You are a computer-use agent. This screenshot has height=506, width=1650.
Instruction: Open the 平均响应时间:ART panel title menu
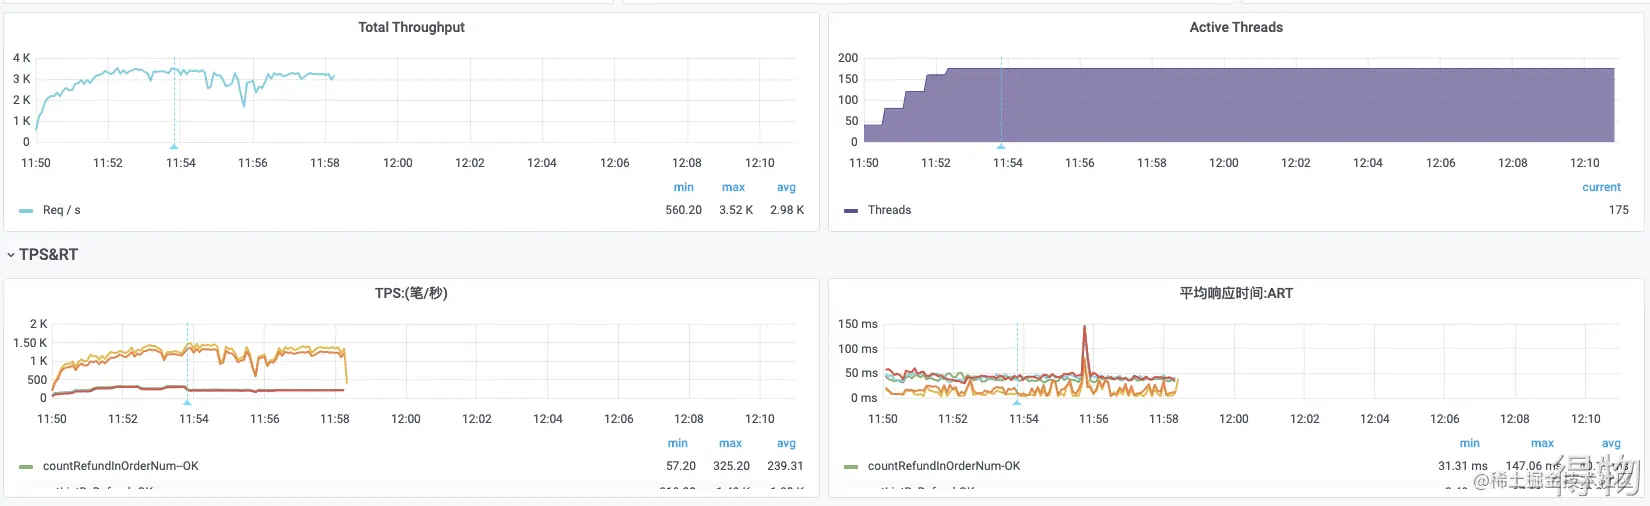1236,293
